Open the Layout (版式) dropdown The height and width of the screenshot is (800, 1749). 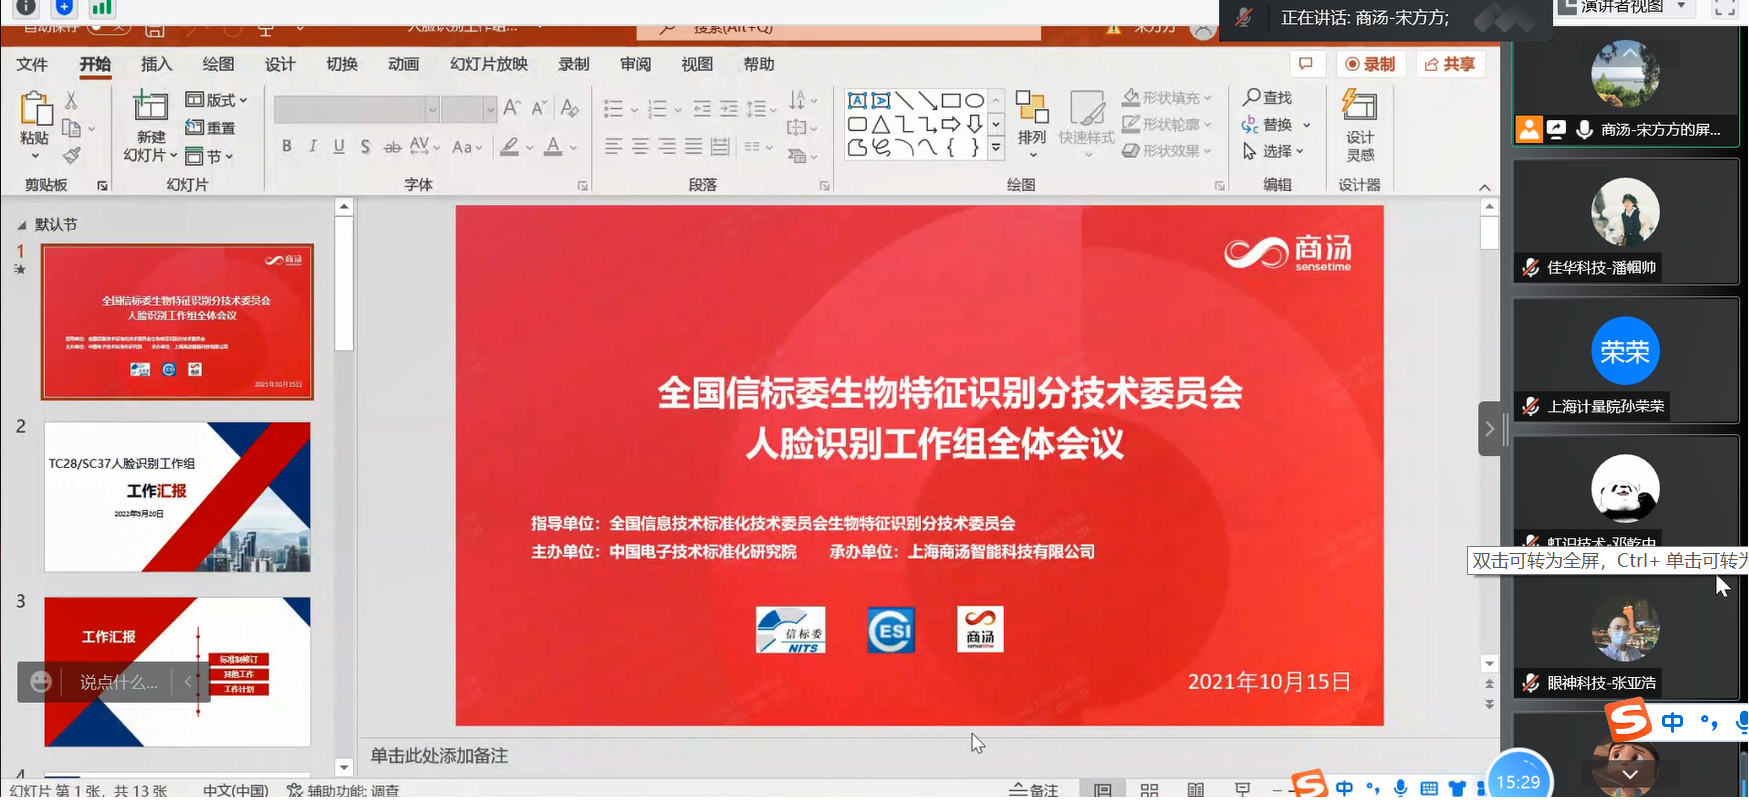point(216,100)
